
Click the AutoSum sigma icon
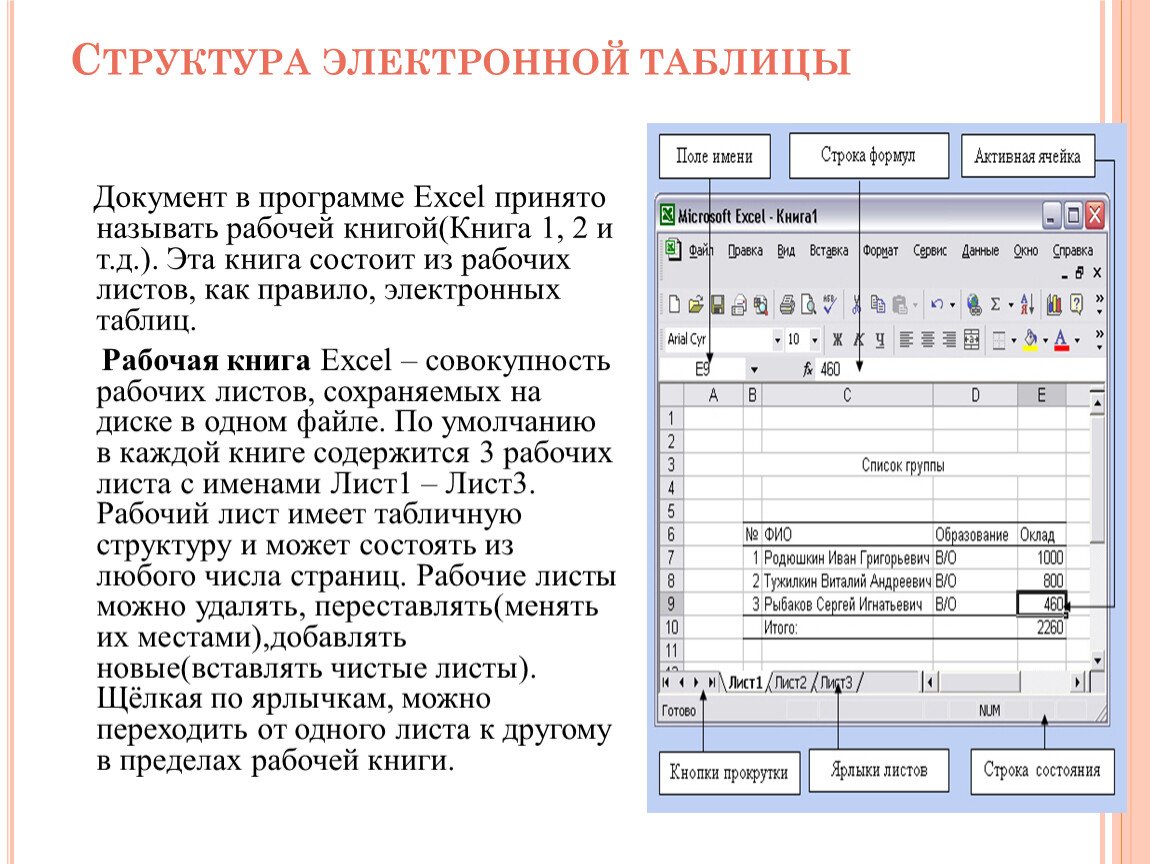click(996, 304)
